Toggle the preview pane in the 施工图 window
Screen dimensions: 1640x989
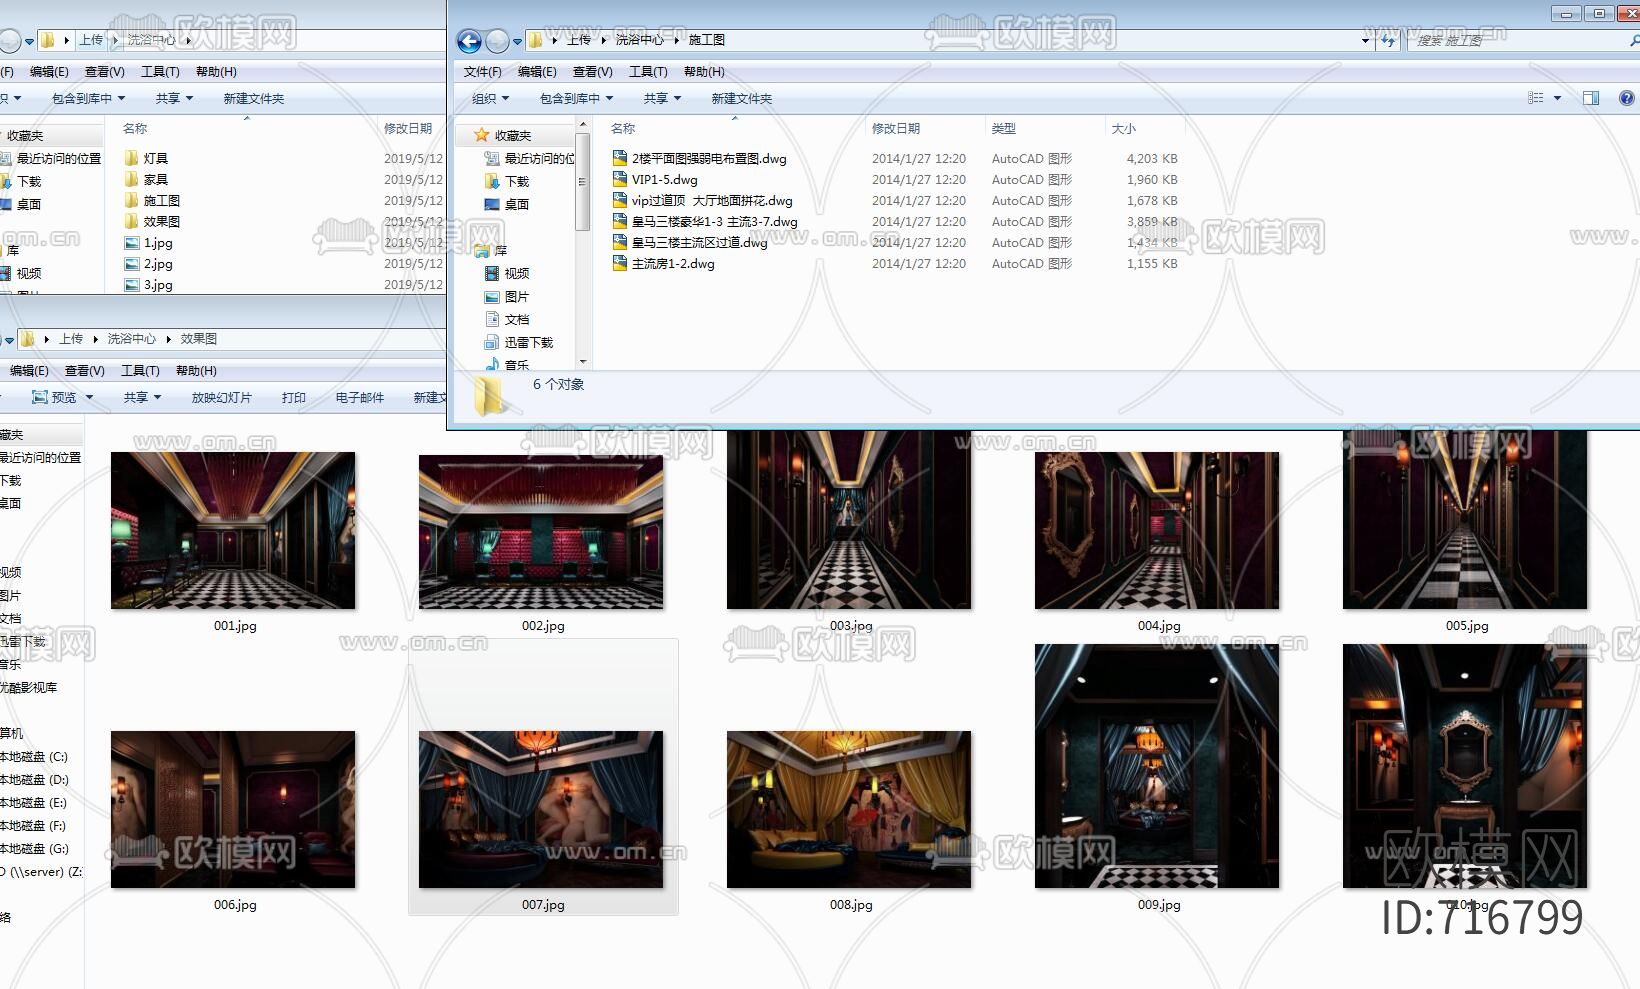click(x=1591, y=98)
